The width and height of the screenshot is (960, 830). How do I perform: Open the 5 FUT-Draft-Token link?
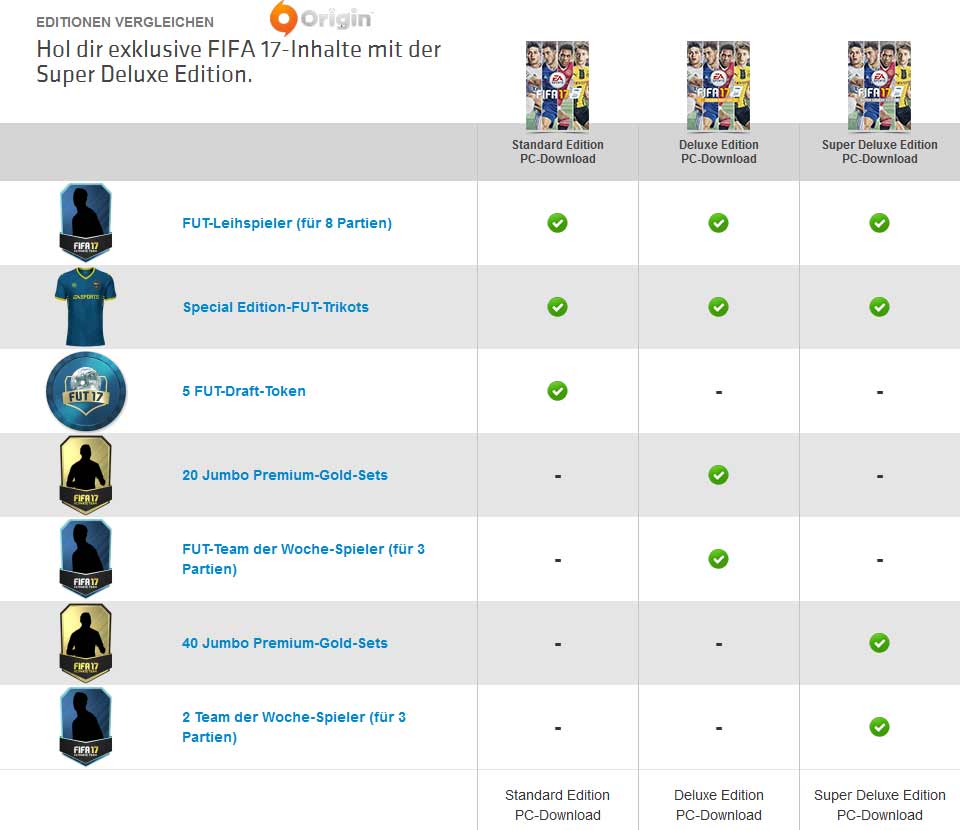[244, 391]
